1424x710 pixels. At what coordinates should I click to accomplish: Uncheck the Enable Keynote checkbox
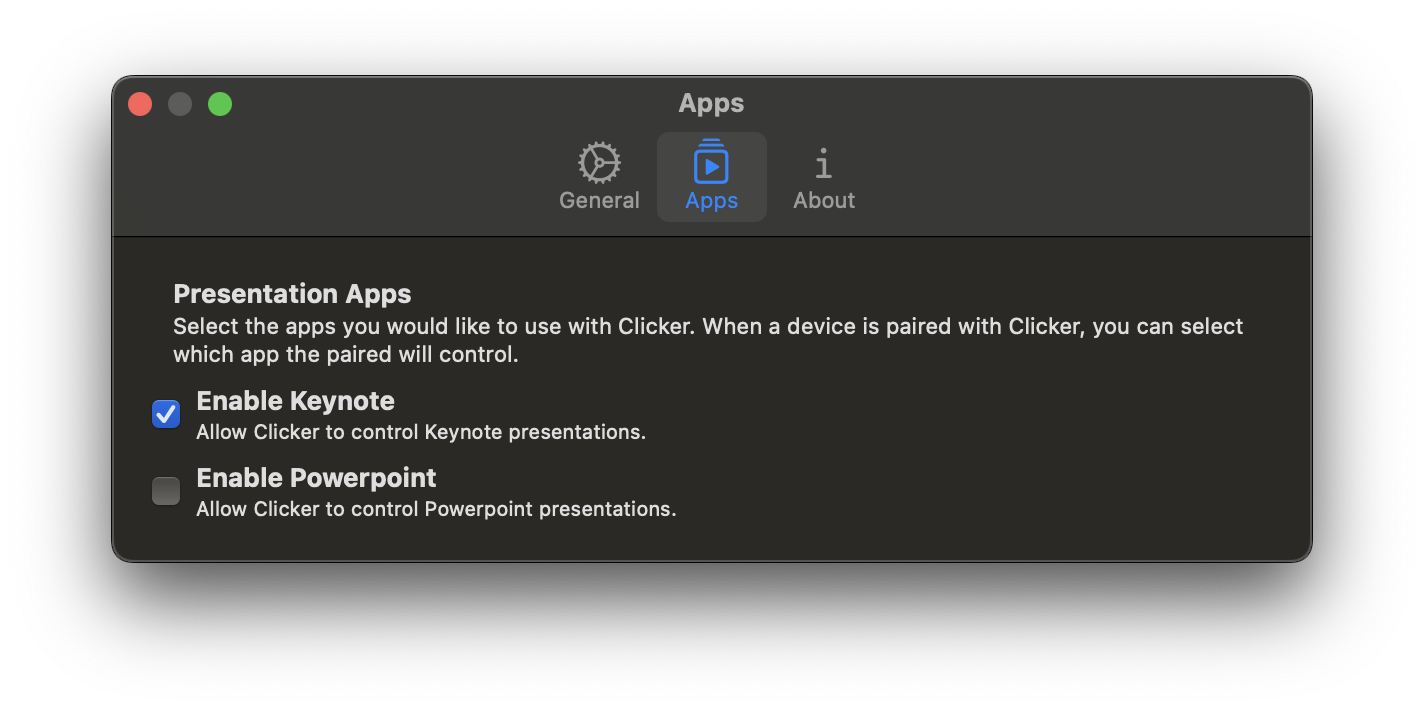coord(166,414)
